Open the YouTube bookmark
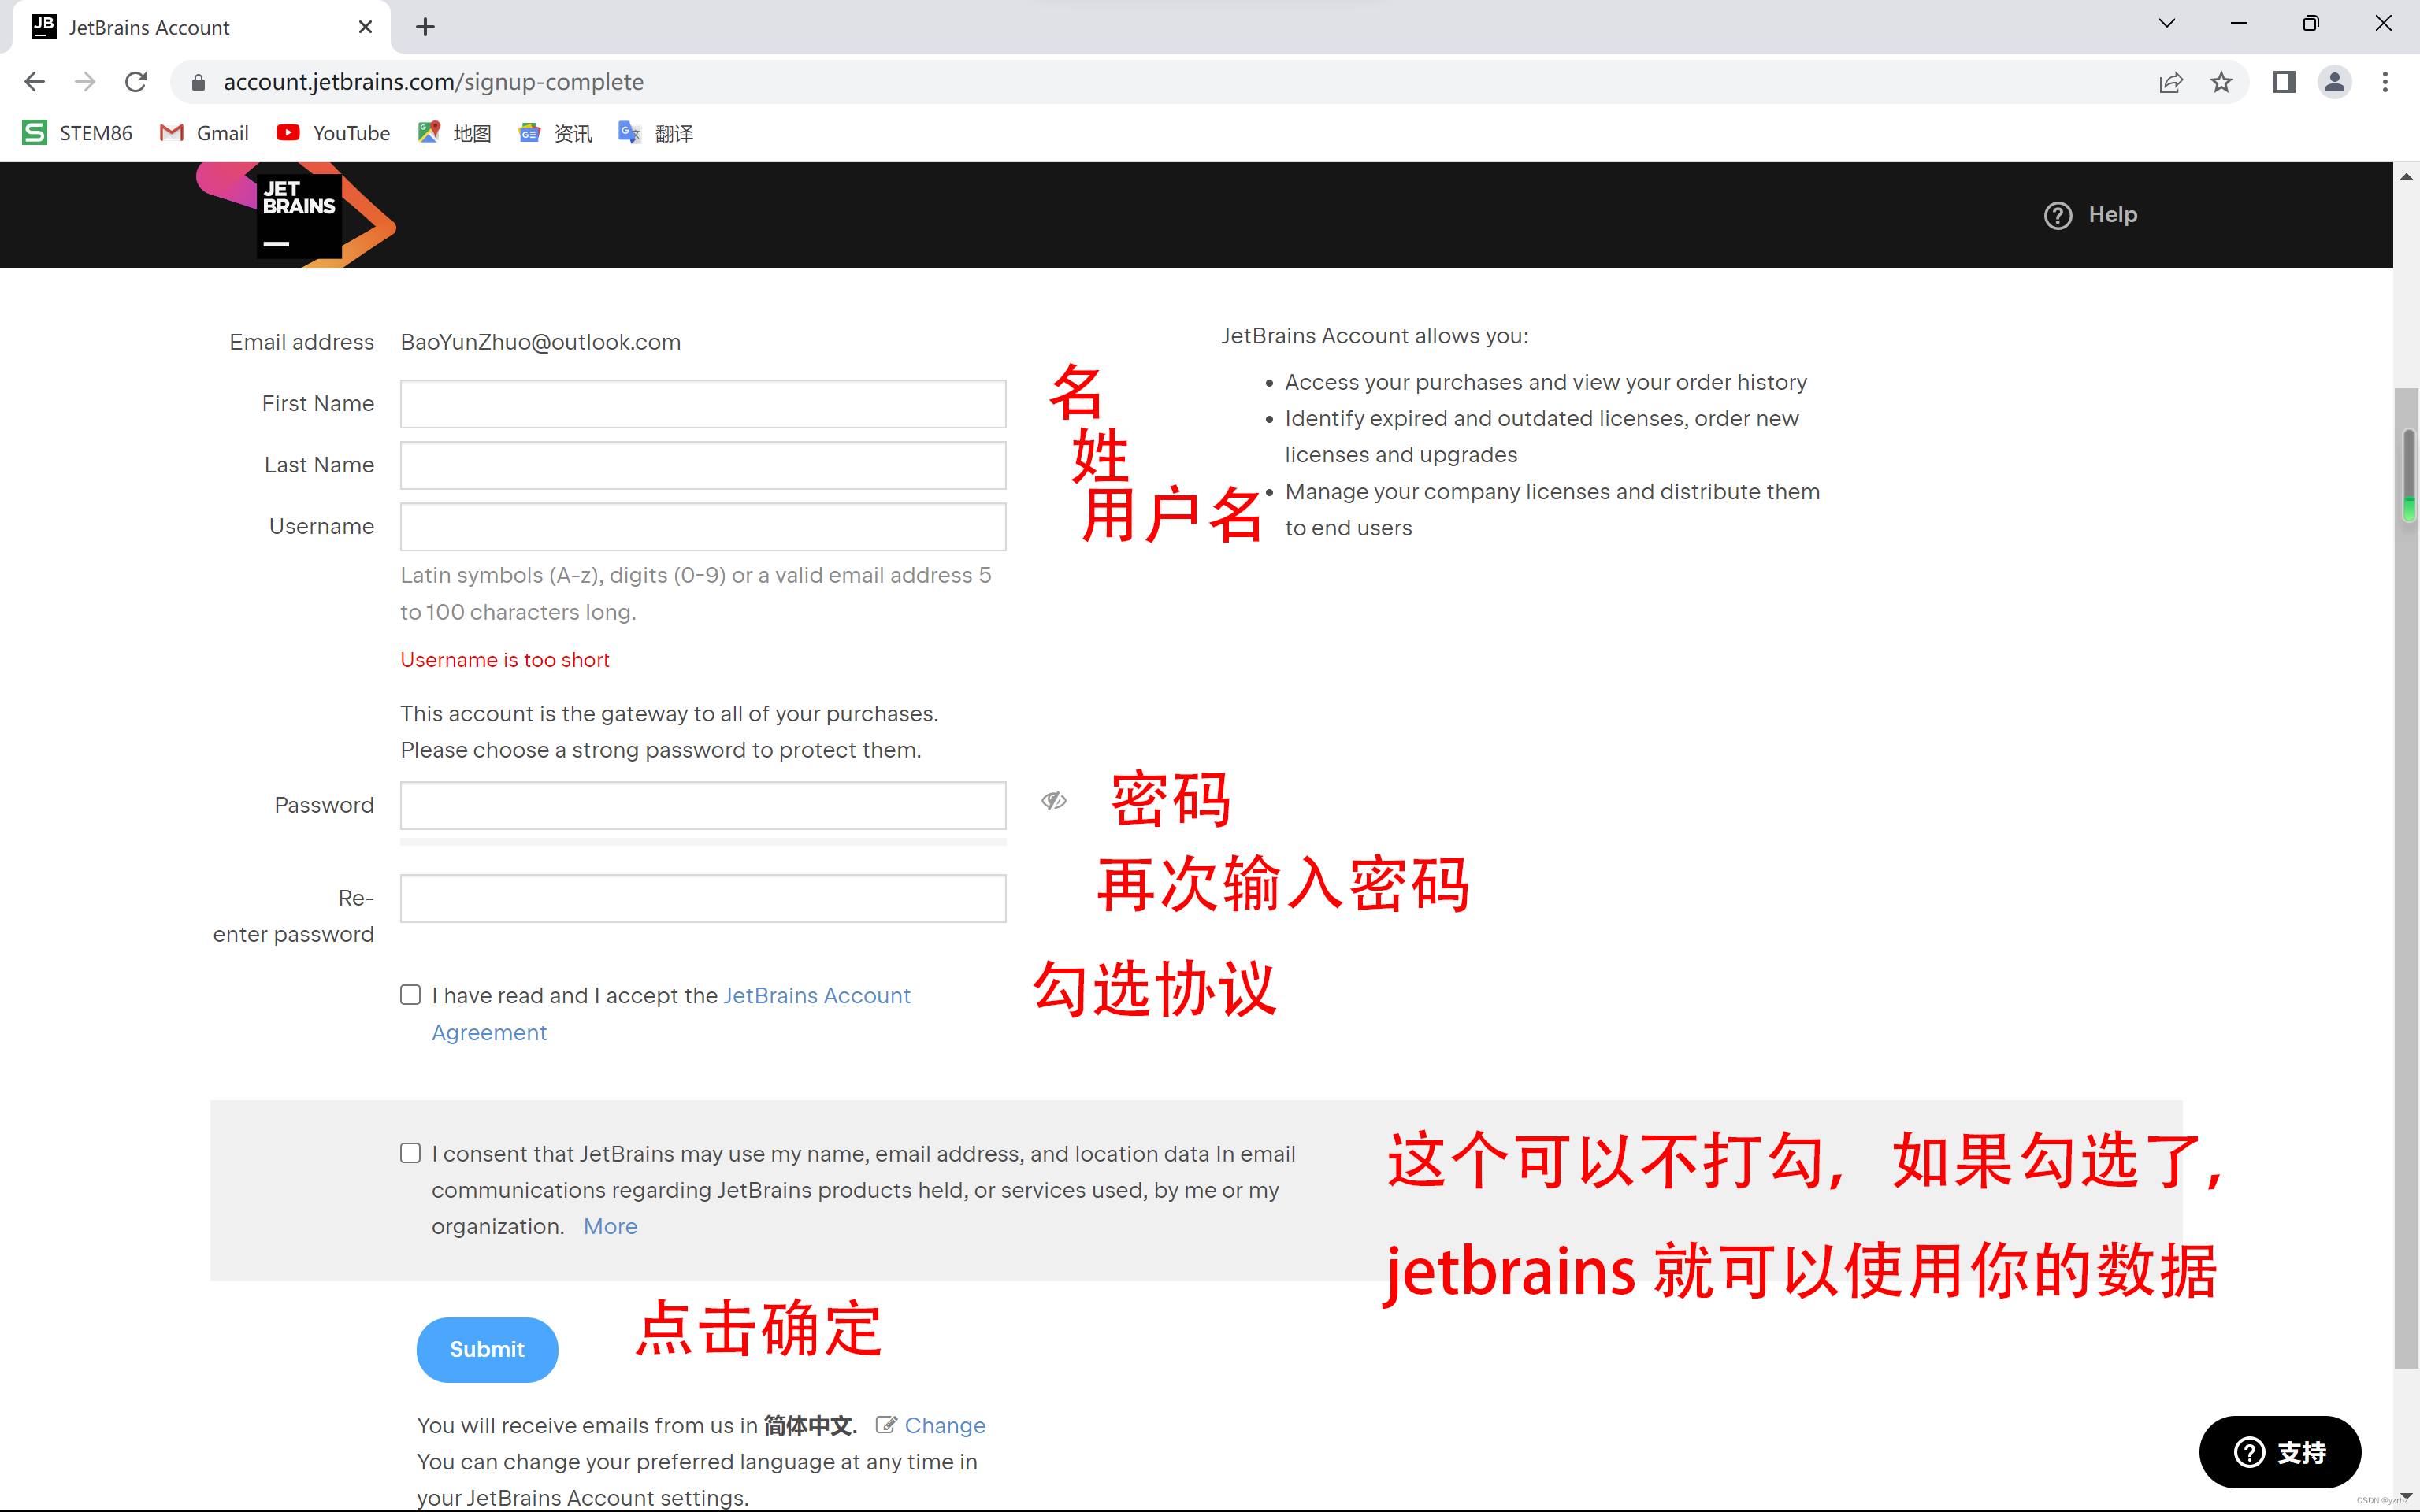The width and height of the screenshot is (2420, 1512). 333,133
